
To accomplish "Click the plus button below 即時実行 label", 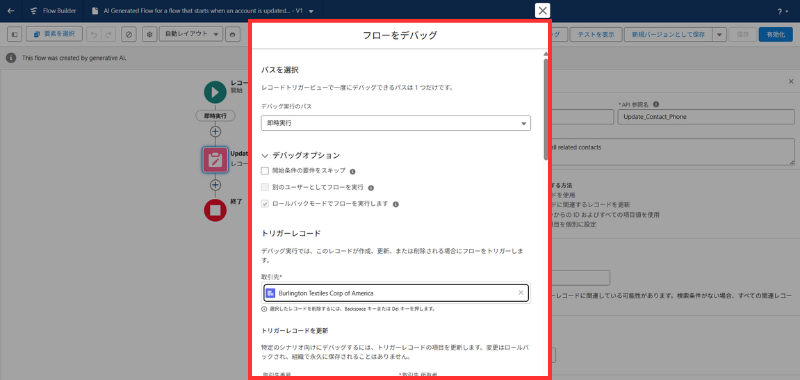I will tap(215, 131).
